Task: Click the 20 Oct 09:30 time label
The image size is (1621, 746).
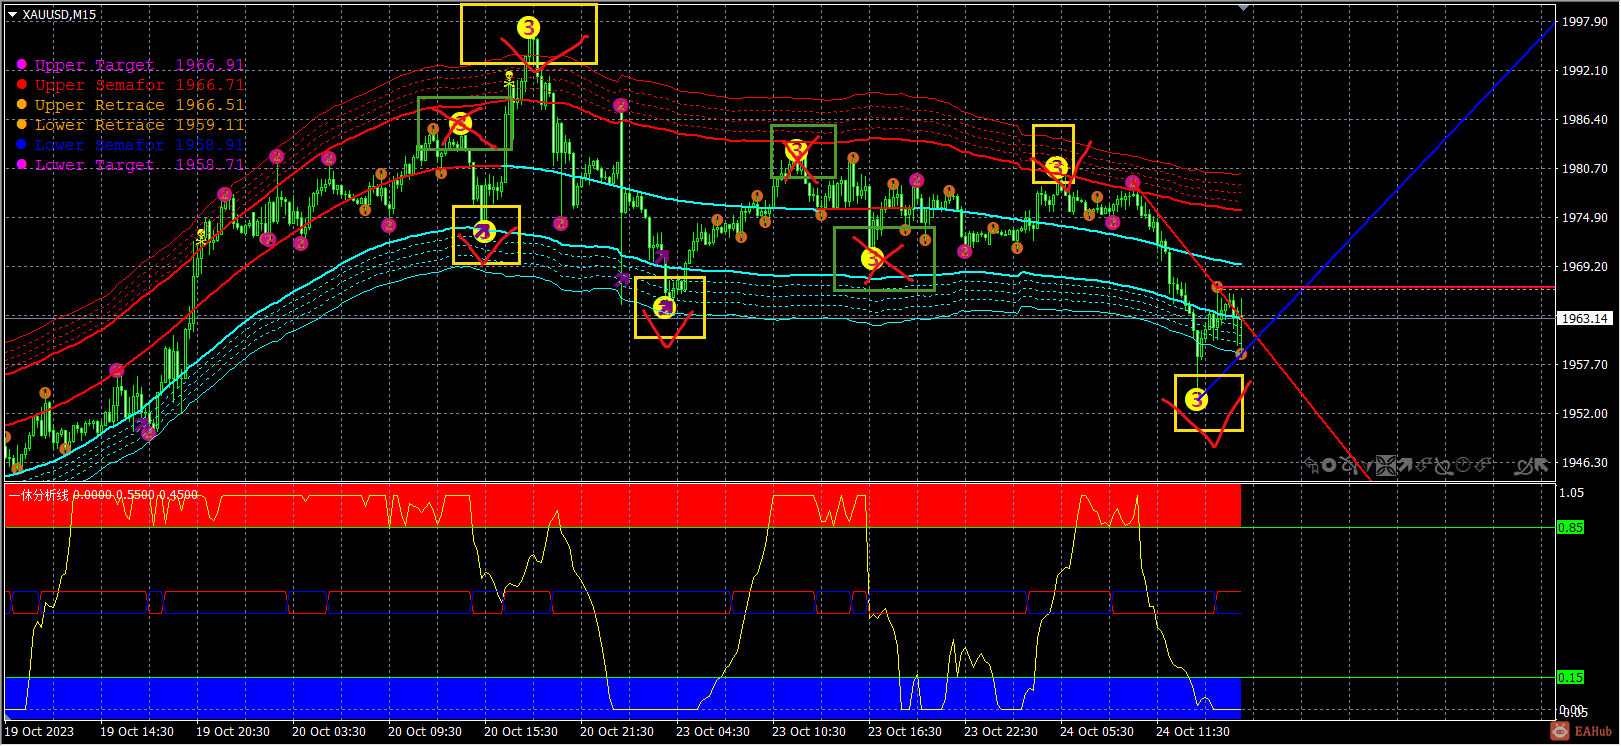Action: point(425,732)
